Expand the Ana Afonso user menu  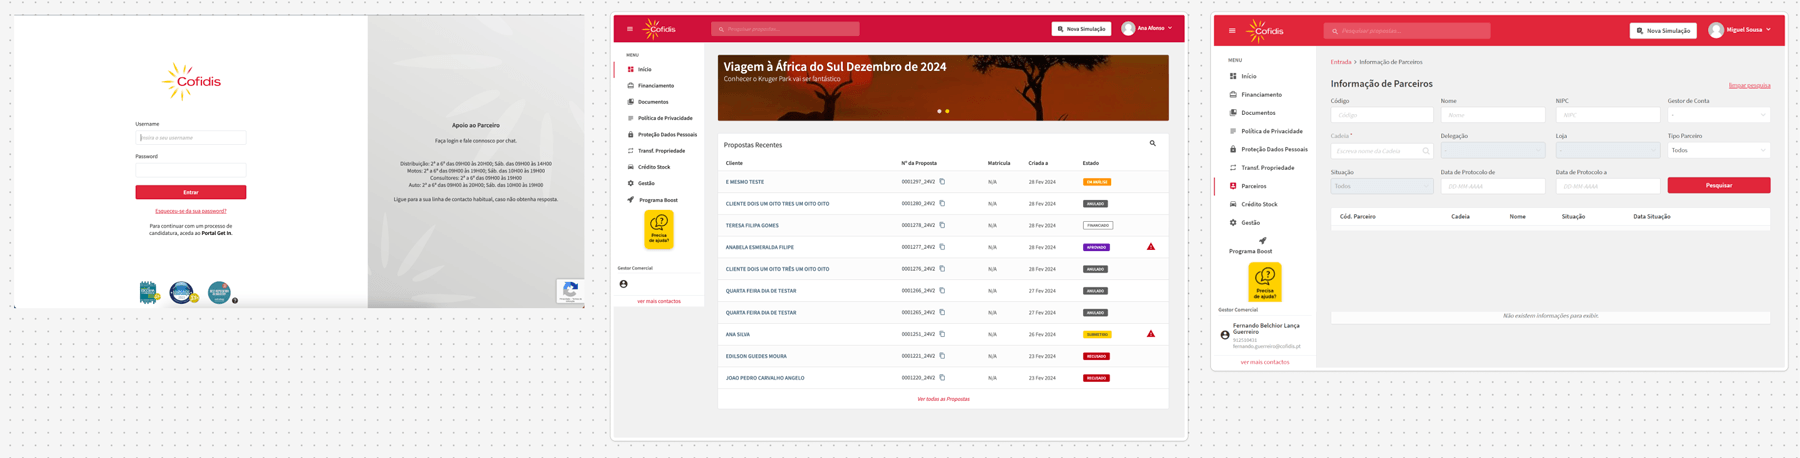pyautogui.click(x=1147, y=28)
